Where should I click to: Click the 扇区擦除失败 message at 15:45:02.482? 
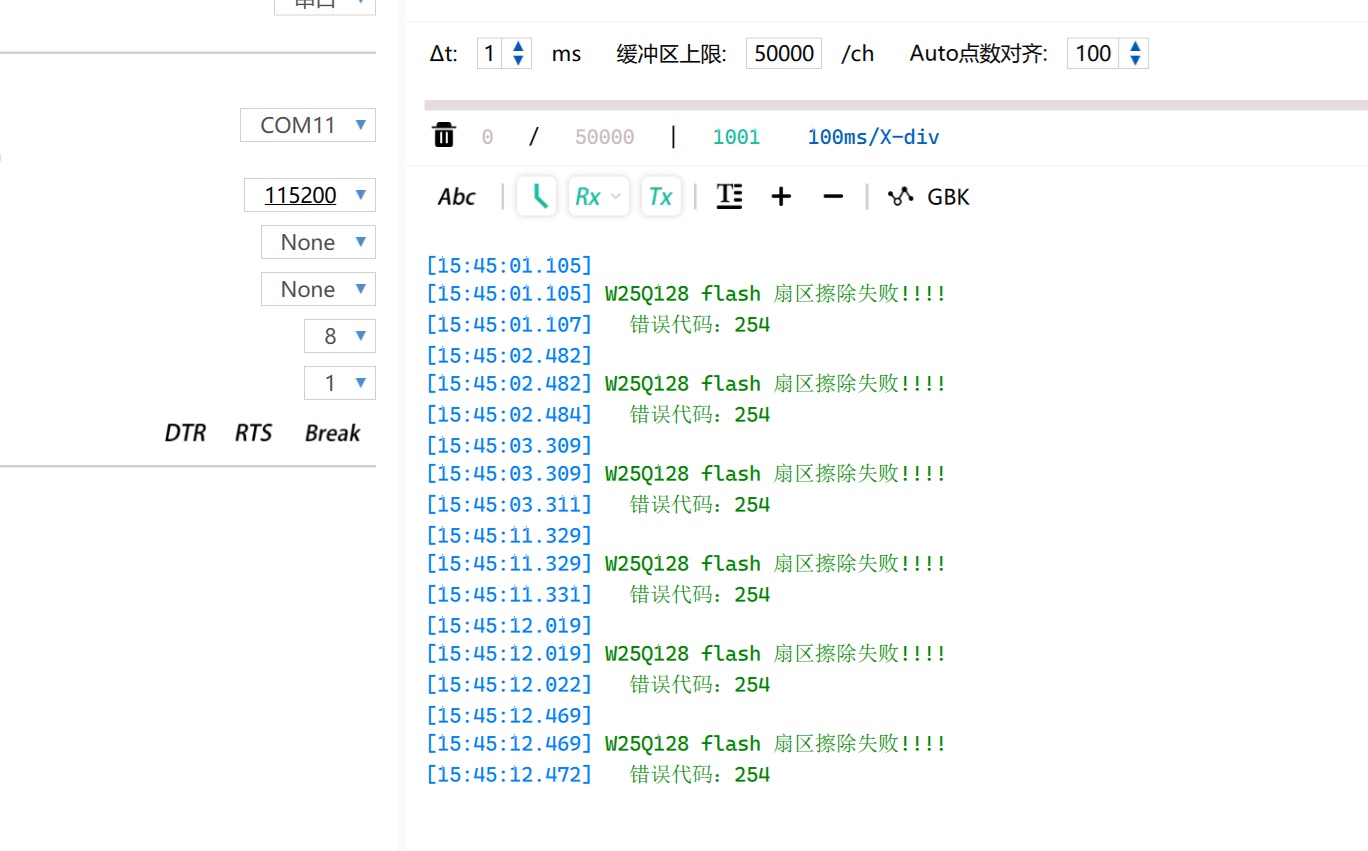775,384
